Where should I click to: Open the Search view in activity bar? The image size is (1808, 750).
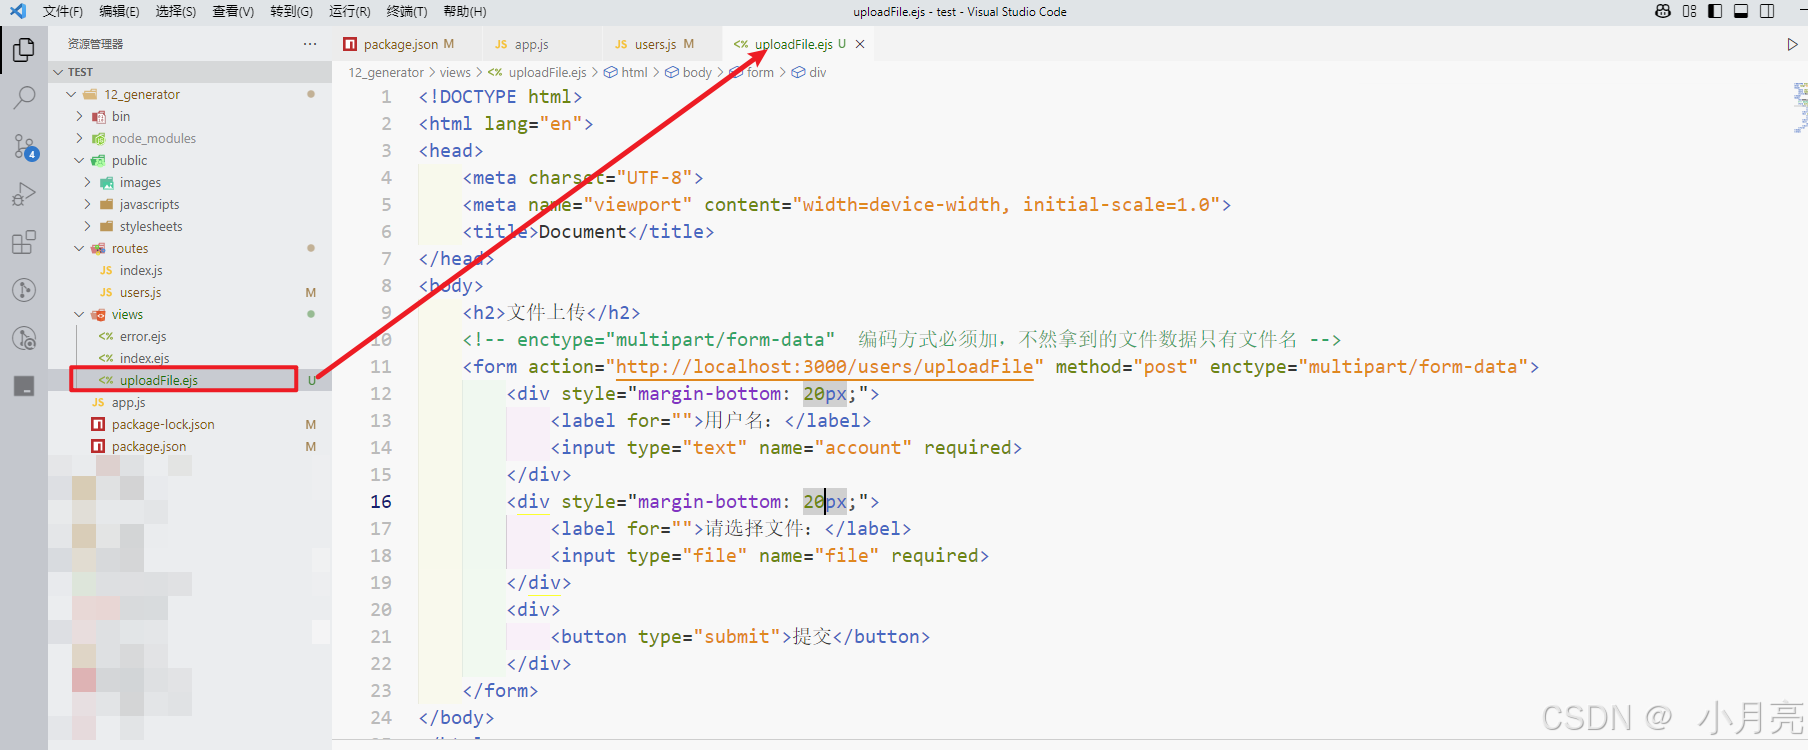pyautogui.click(x=24, y=97)
